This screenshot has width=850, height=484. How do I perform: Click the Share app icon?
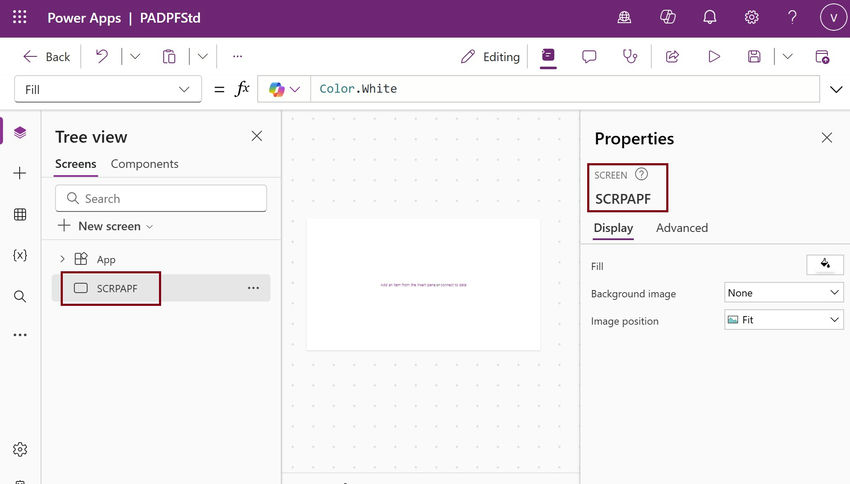[672, 56]
